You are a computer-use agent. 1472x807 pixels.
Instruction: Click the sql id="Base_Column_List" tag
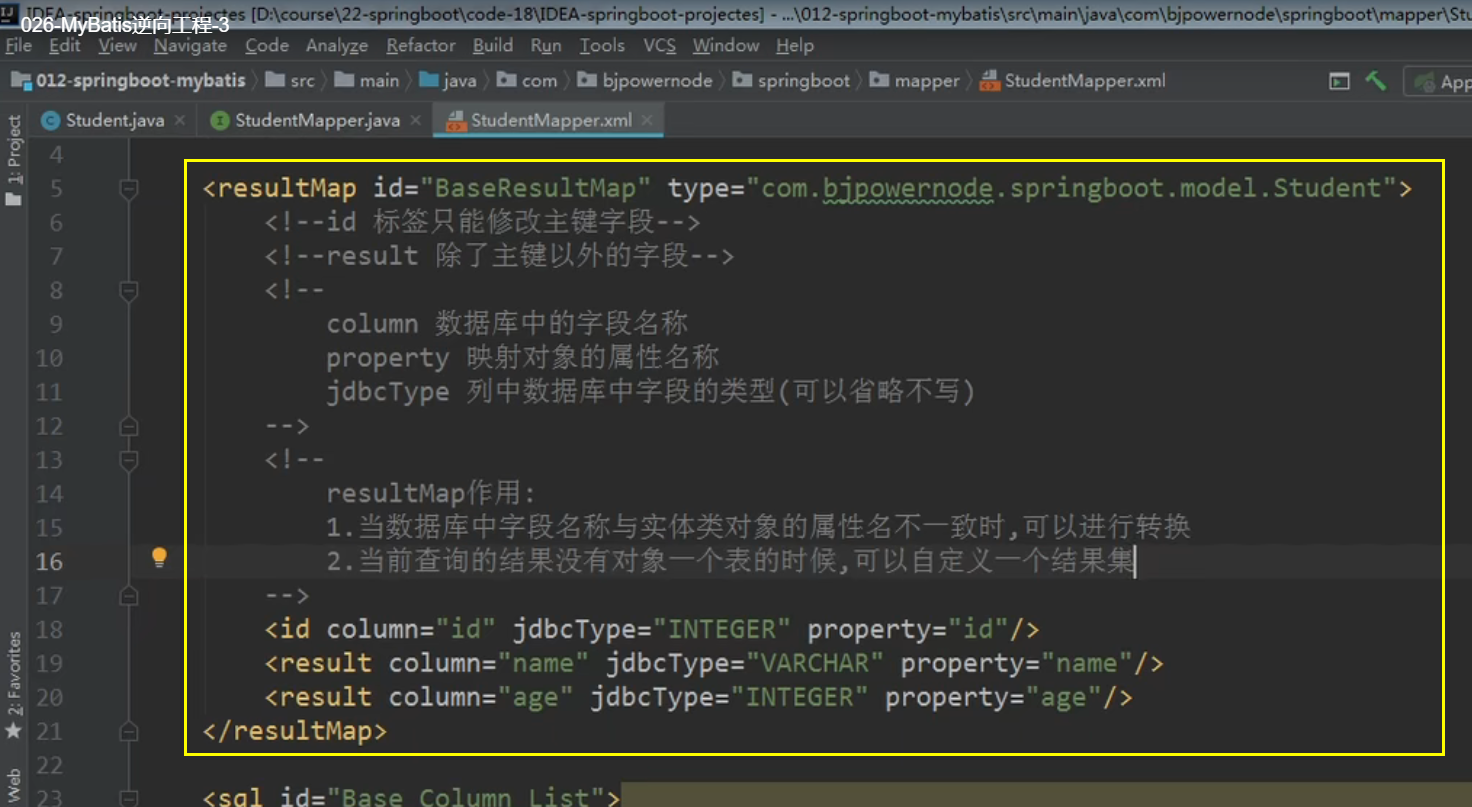coord(411,797)
